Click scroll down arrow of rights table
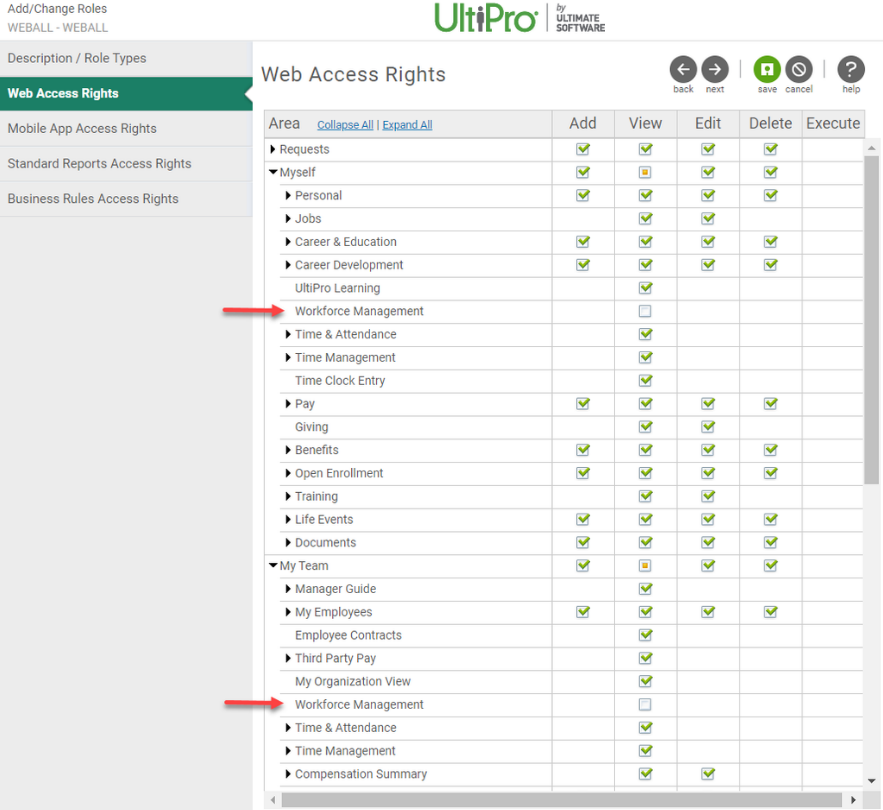 872,781
